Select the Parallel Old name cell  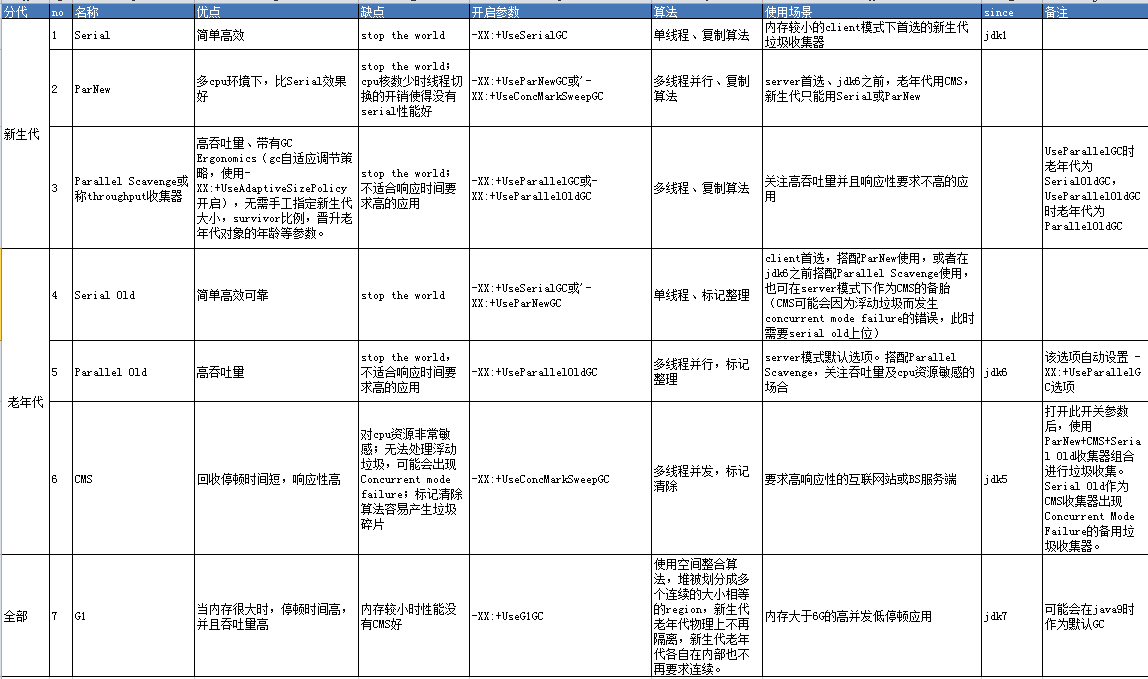click(133, 371)
